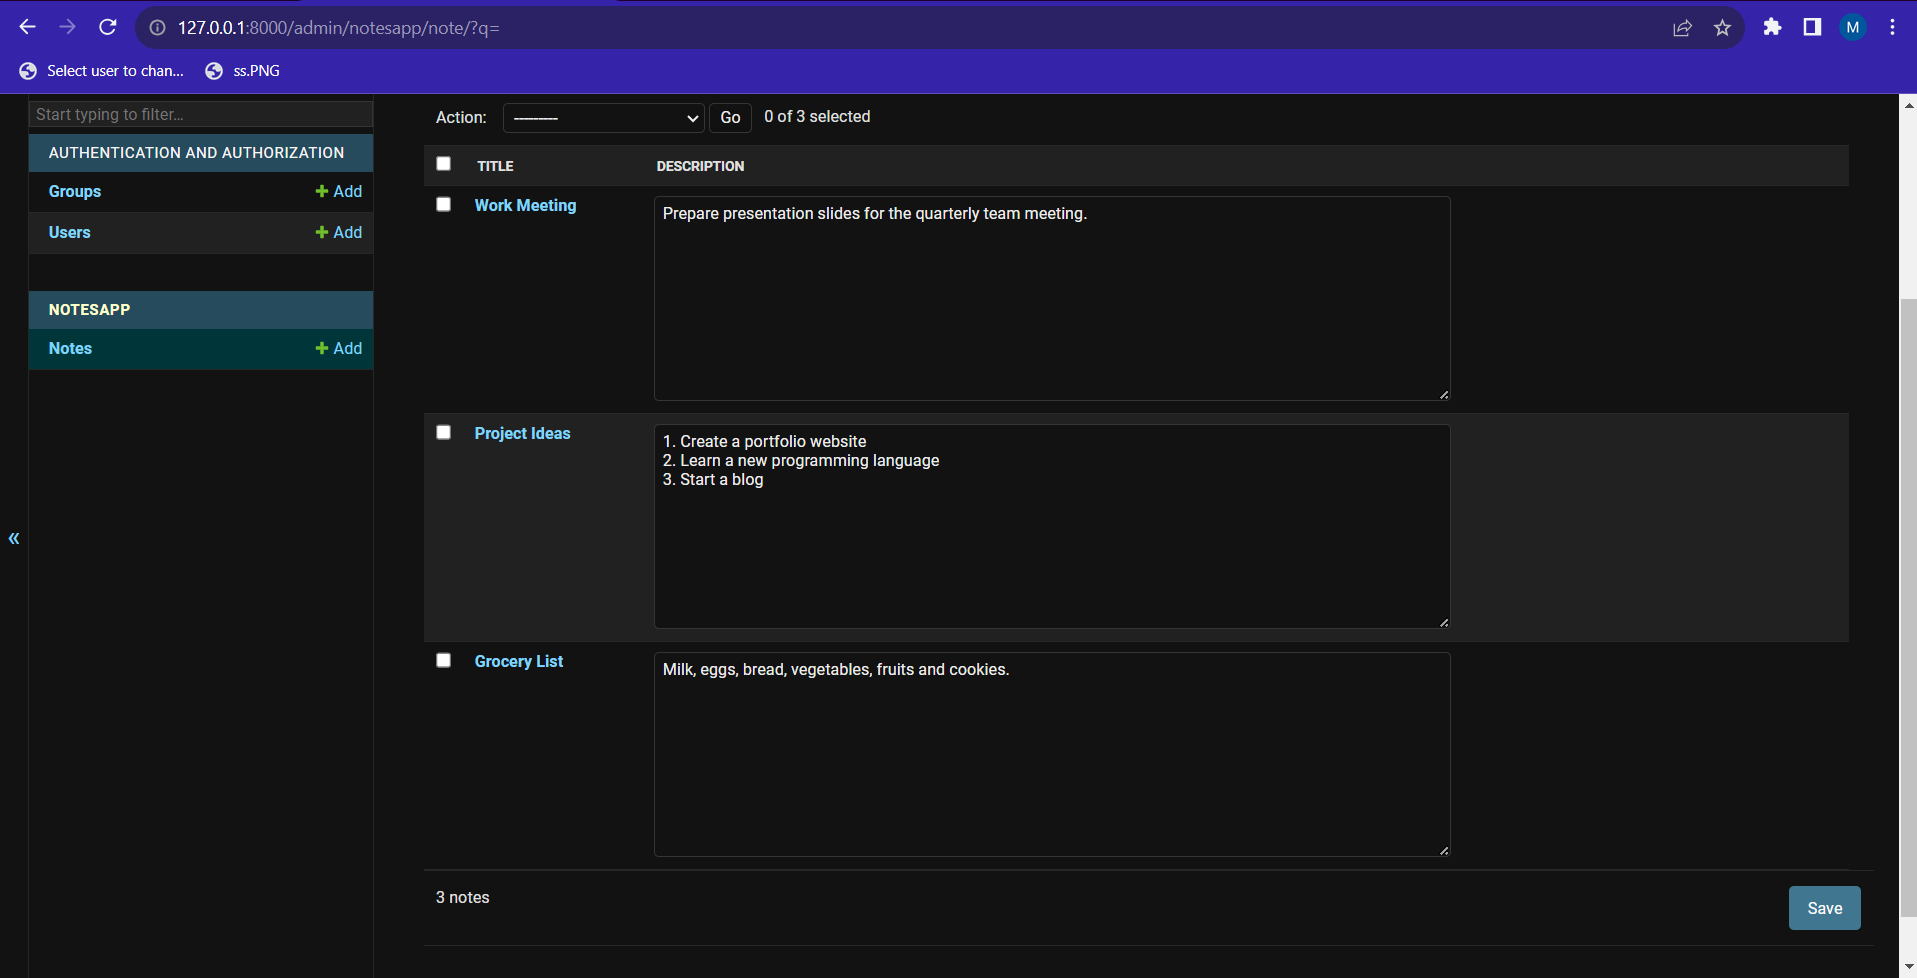1917x978 pixels.
Task: Click in the Grocery List description textarea
Action: [x=1052, y=754]
